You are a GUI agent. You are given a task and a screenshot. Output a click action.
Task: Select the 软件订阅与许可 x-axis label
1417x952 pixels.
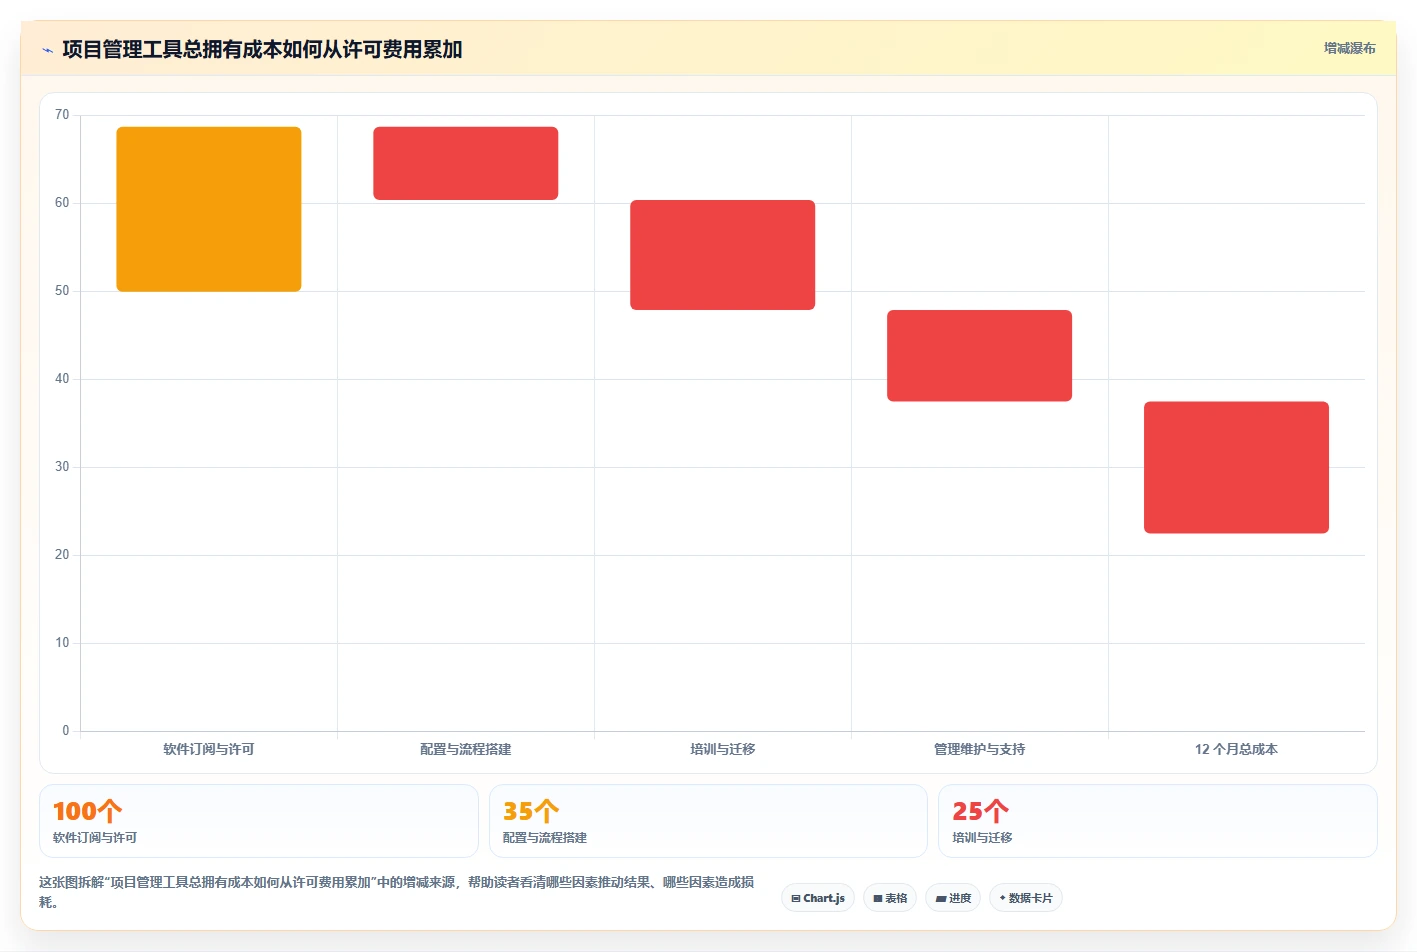[x=209, y=749]
